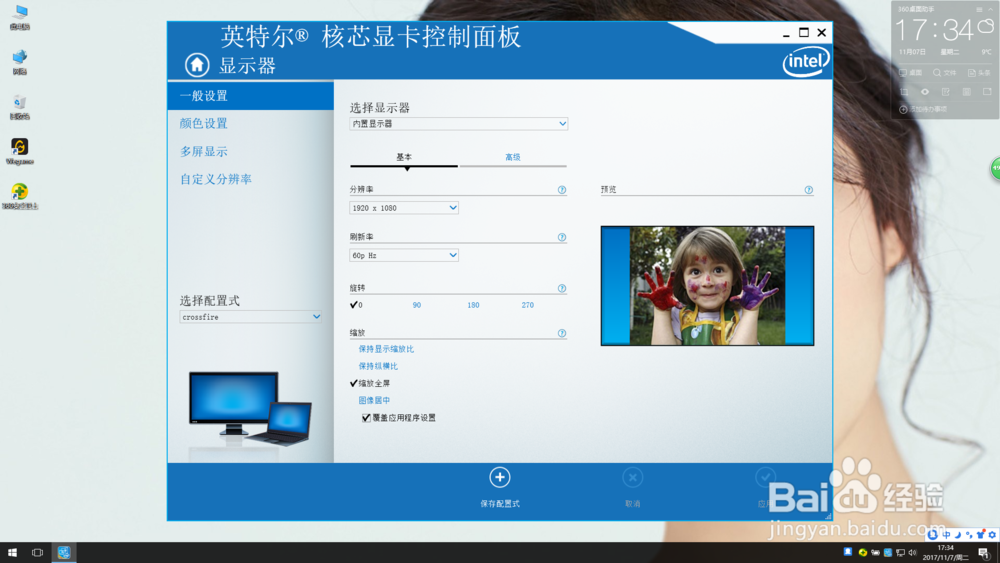Screen dimensions: 1000x563
Task: Click the eye icon in 360 widget
Action: click(925, 92)
